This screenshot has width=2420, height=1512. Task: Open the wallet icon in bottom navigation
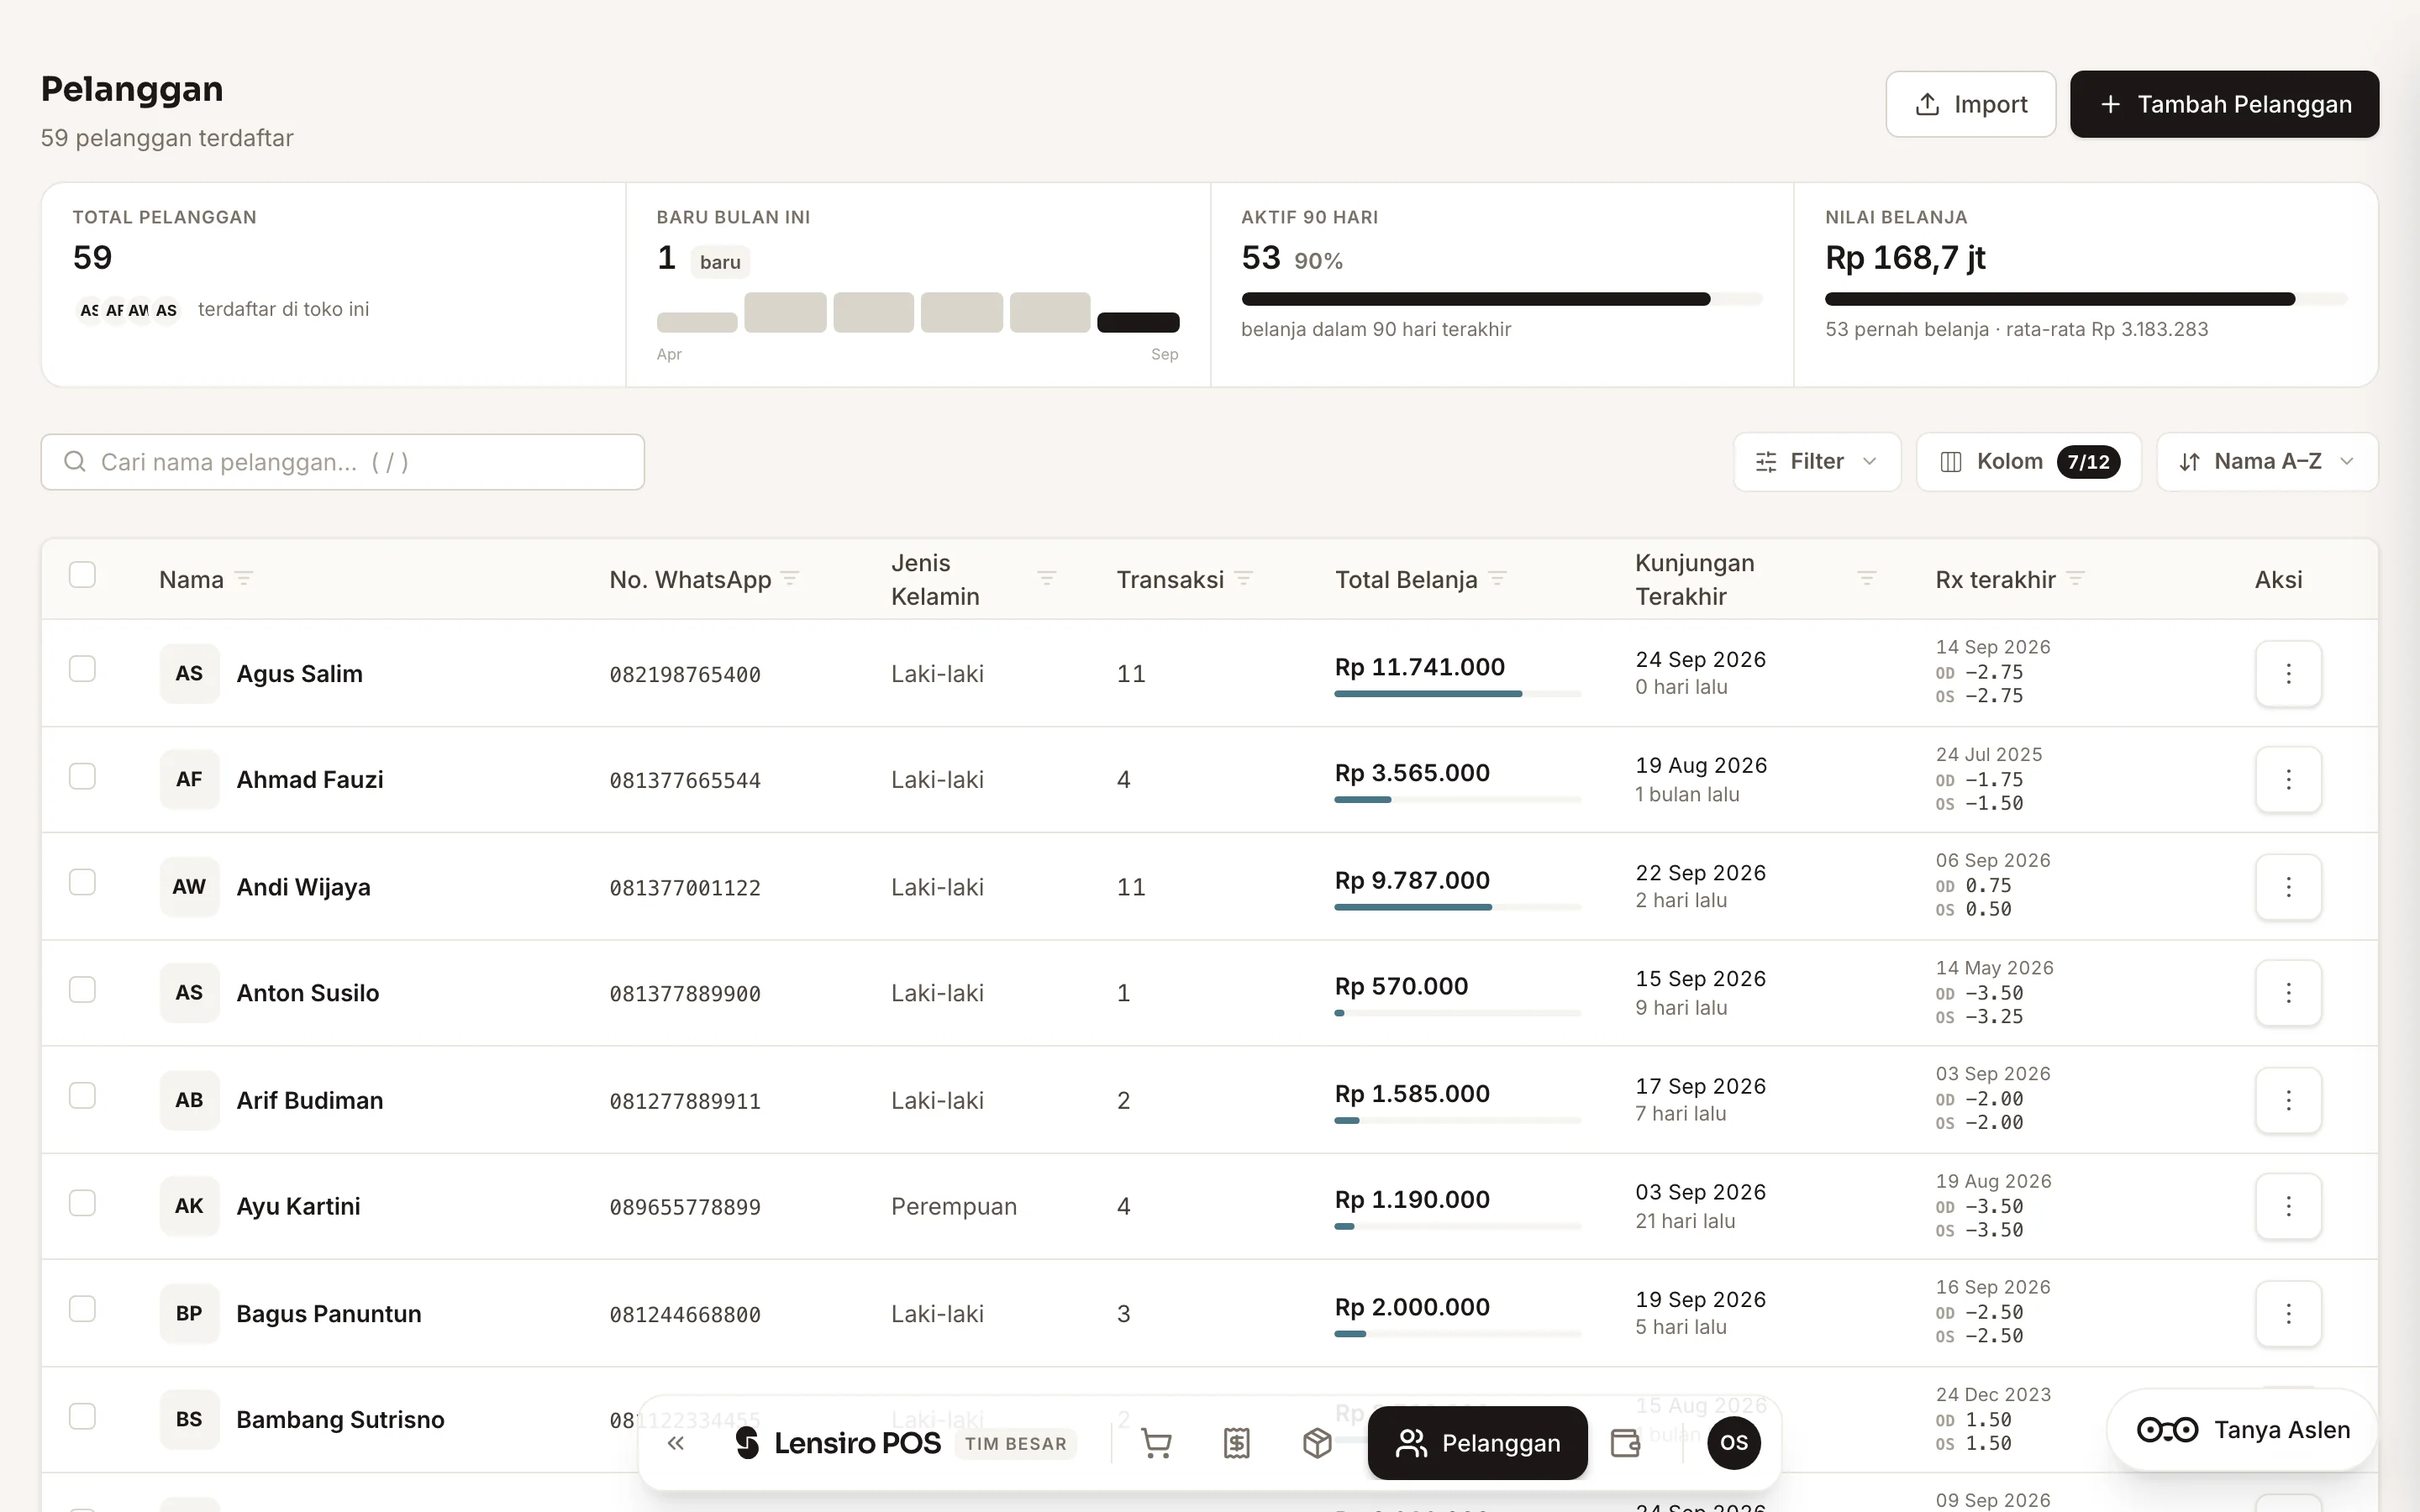pos(1625,1443)
